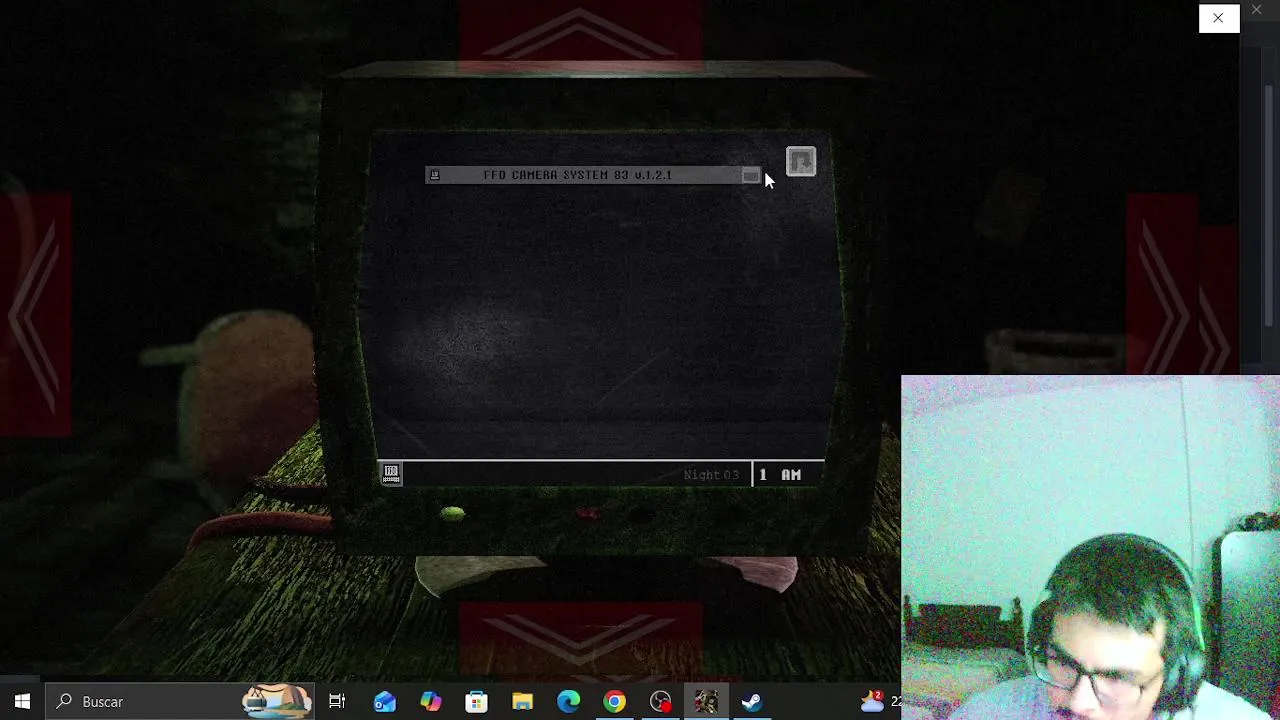Open the in-game start menu keyboard icon
1280x720 pixels.
point(391,474)
